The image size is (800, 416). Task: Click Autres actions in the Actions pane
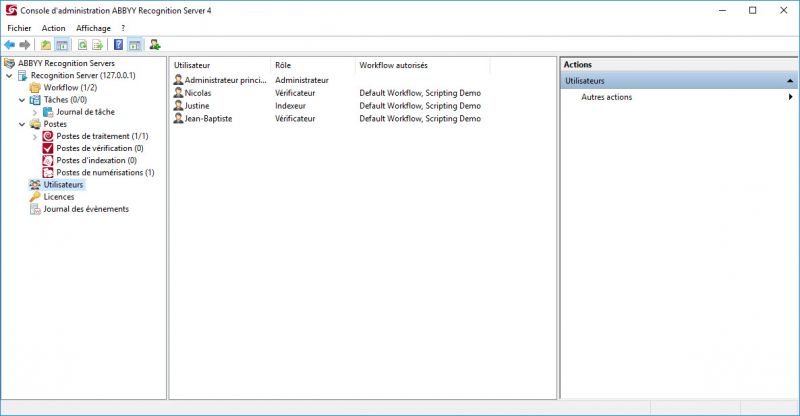(x=607, y=97)
